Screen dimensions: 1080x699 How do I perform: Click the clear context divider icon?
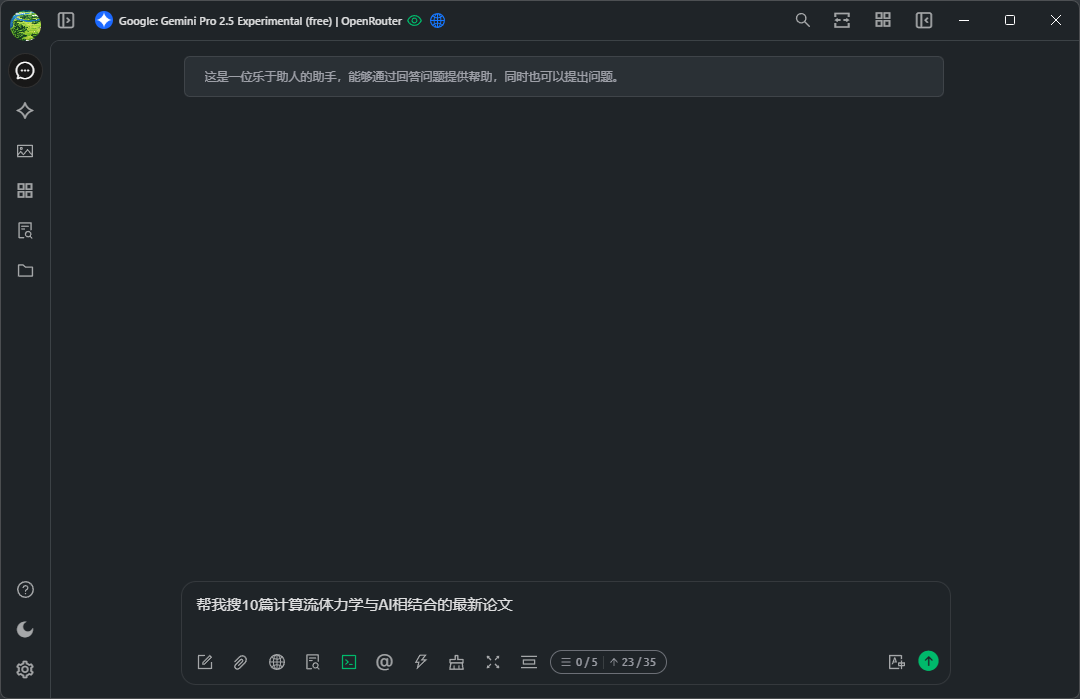coord(529,662)
